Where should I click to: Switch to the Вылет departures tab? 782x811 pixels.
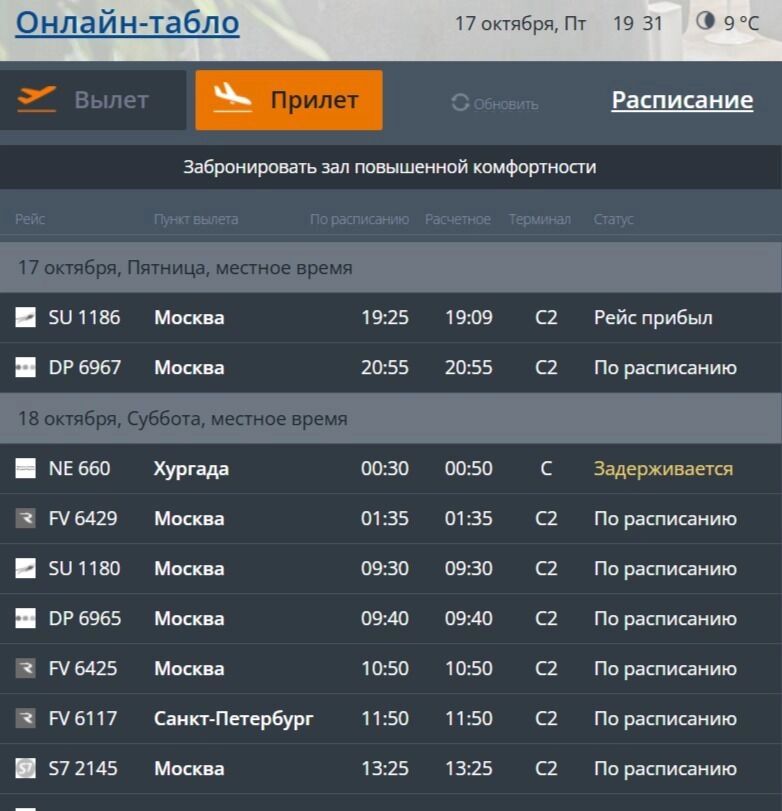click(93, 100)
